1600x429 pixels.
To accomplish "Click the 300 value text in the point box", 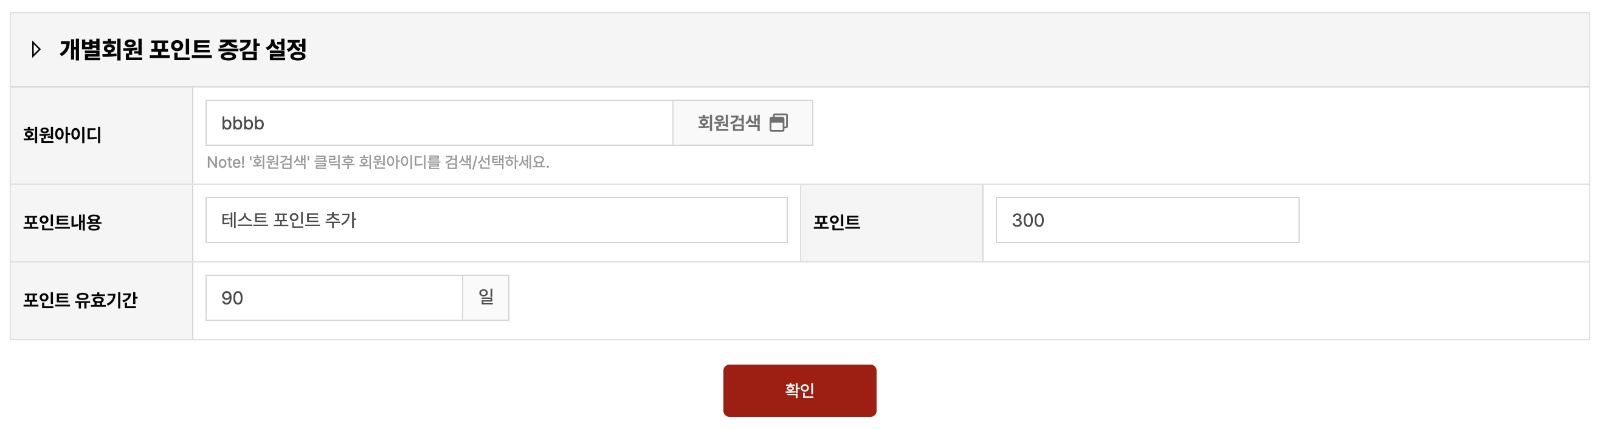I will tap(1028, 221).
